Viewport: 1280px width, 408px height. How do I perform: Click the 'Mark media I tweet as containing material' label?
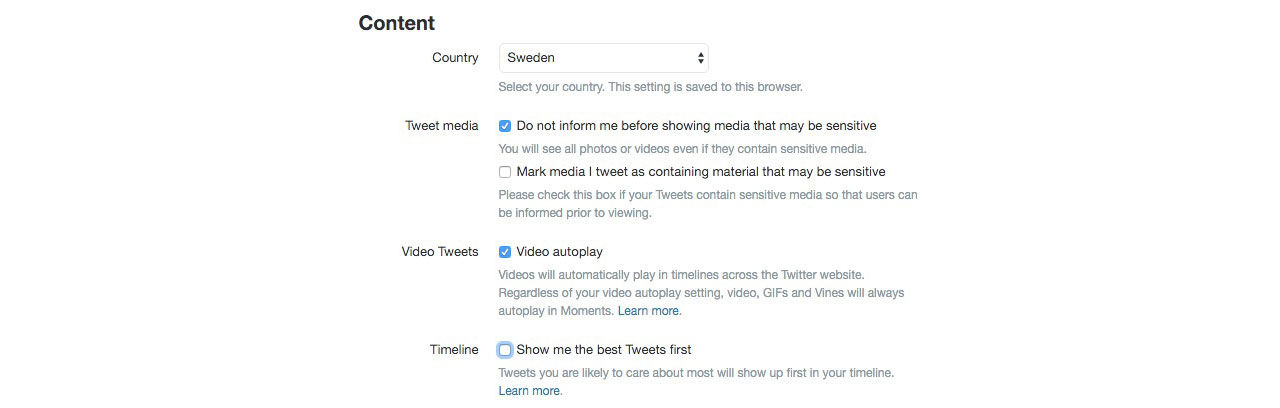pos(700,172)
